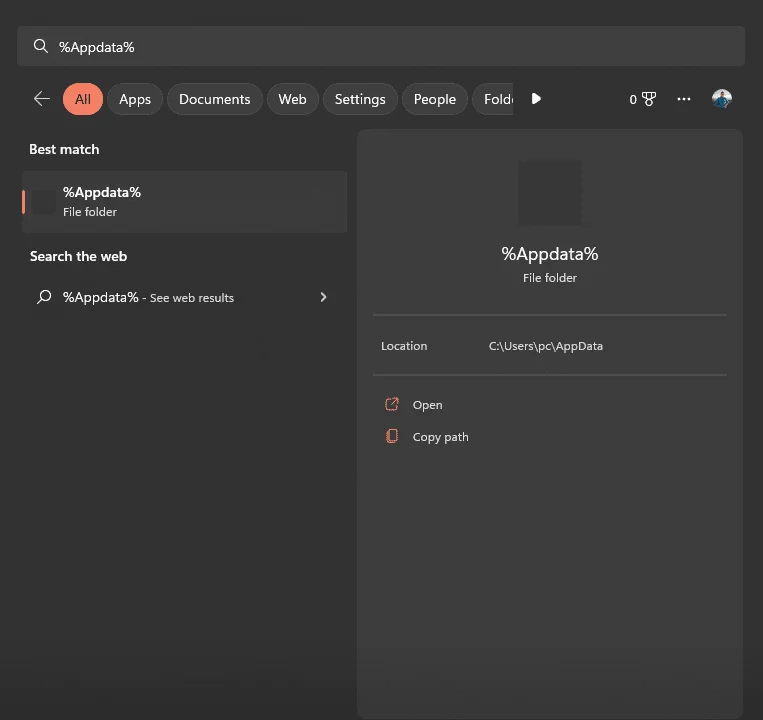The height and width of the screenshot is (720, 763).
Task: Click the magnifier icon in the search bar
Action: pos(41,47)
